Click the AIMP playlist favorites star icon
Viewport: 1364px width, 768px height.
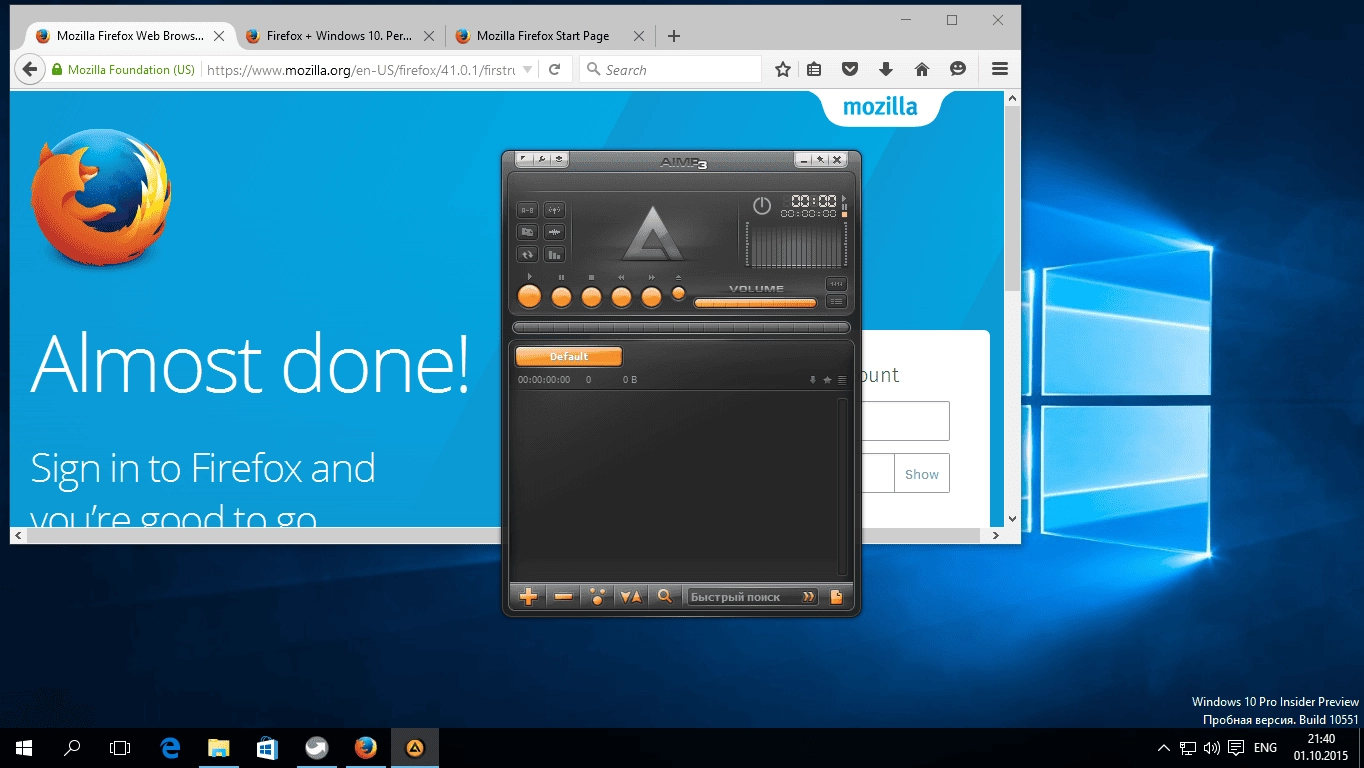[x=827, y=380]
